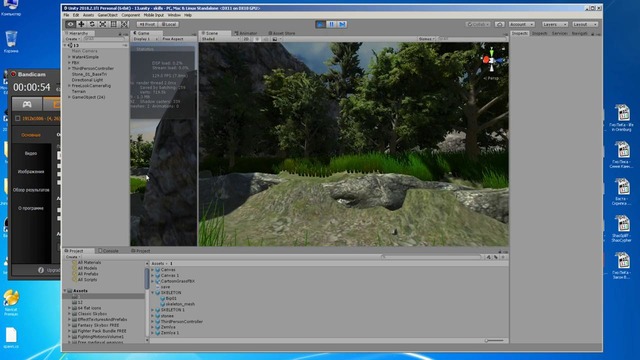
Task: Select Bandicam game recording mode gamepad
Action: (x=27, y=104)
